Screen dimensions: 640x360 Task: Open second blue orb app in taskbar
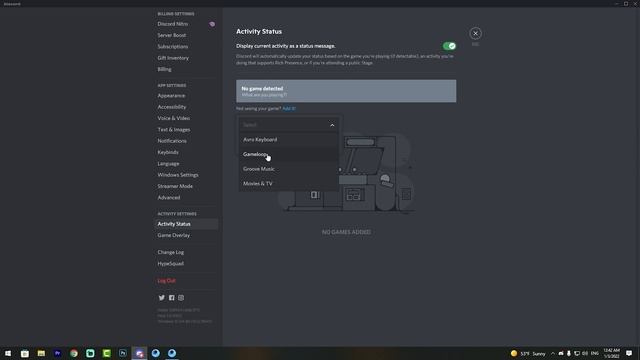pos(172,353)
